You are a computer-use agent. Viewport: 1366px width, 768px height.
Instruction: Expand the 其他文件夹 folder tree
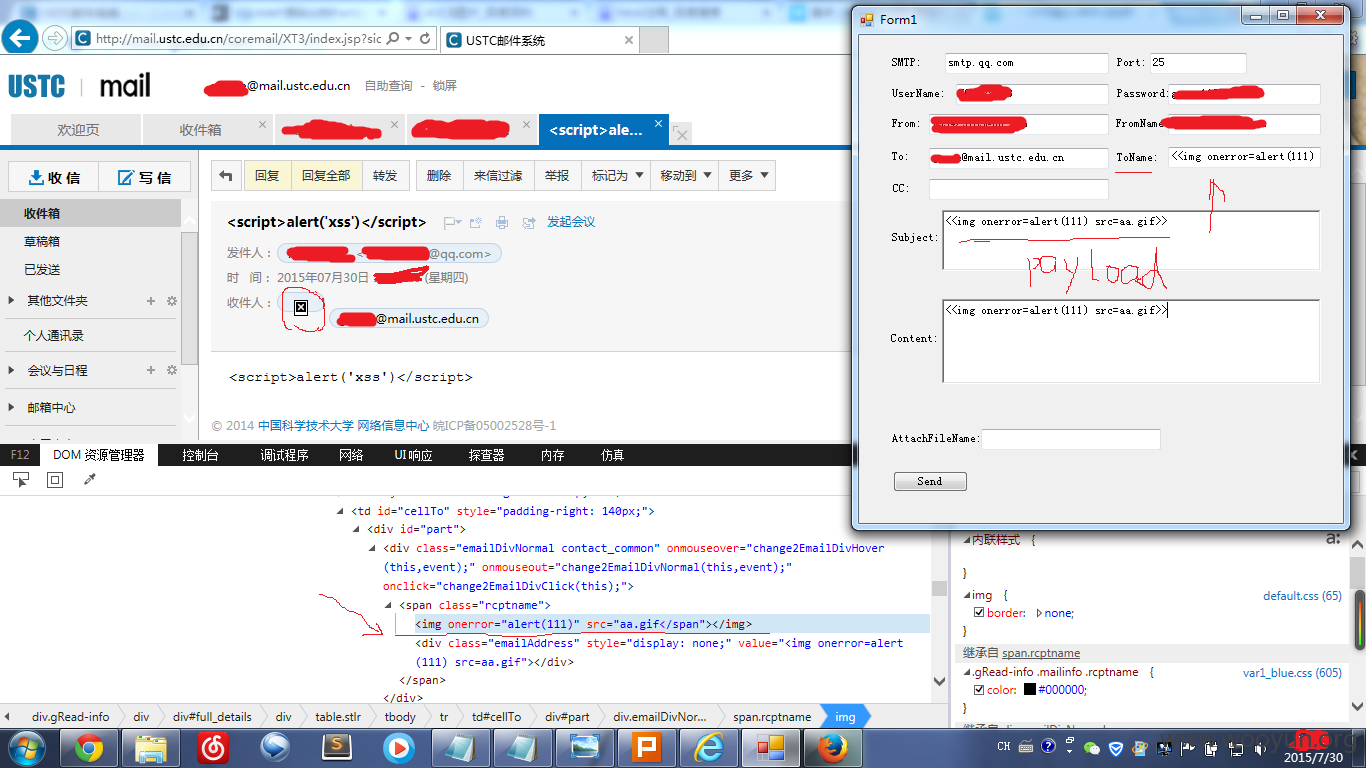tap(12, 300)
